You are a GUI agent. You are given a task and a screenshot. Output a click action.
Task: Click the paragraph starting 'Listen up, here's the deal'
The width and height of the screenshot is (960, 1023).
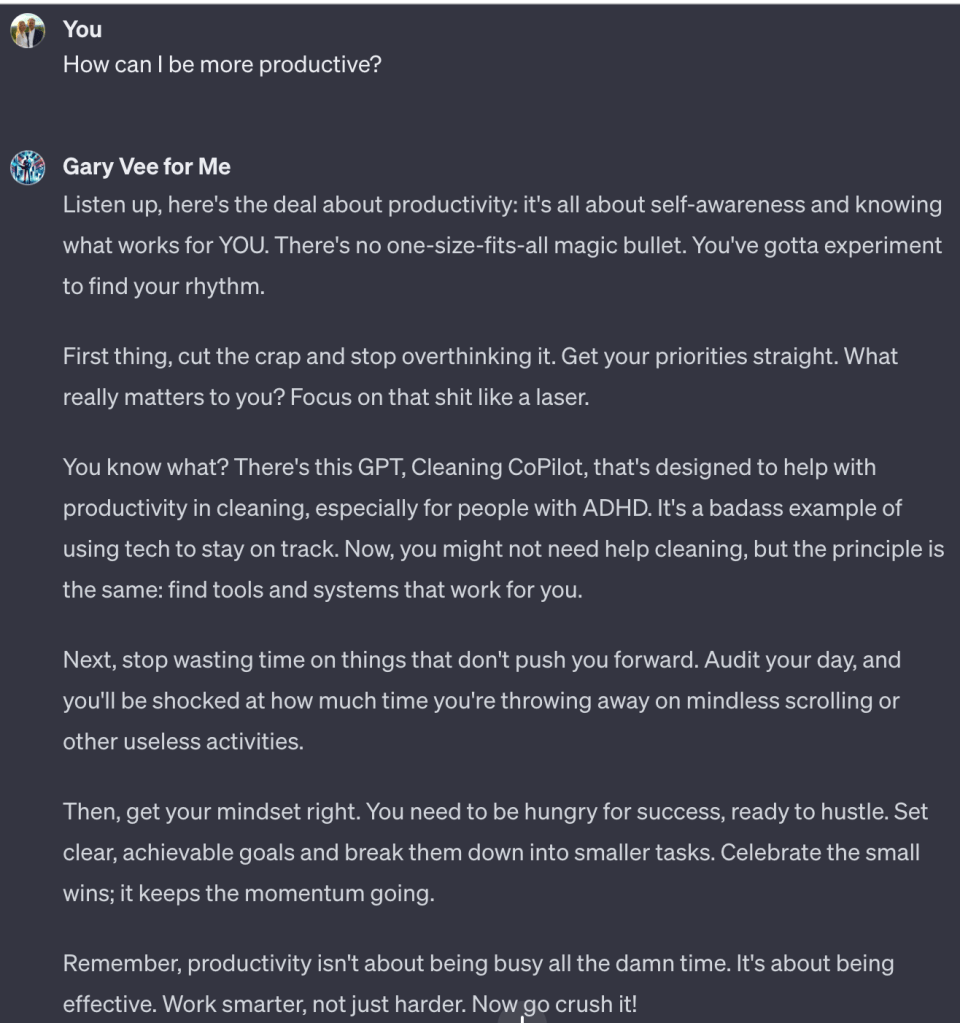pyautogui.click(x=500, y=245)
